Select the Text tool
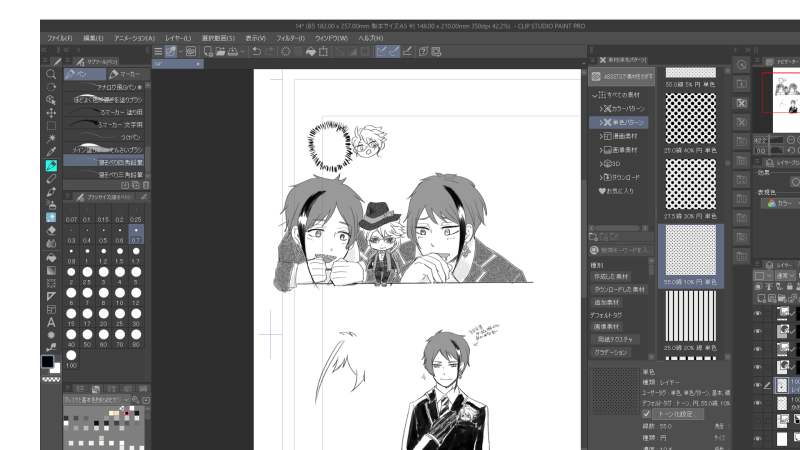The image size is (800, 450). tap(51, 322)
